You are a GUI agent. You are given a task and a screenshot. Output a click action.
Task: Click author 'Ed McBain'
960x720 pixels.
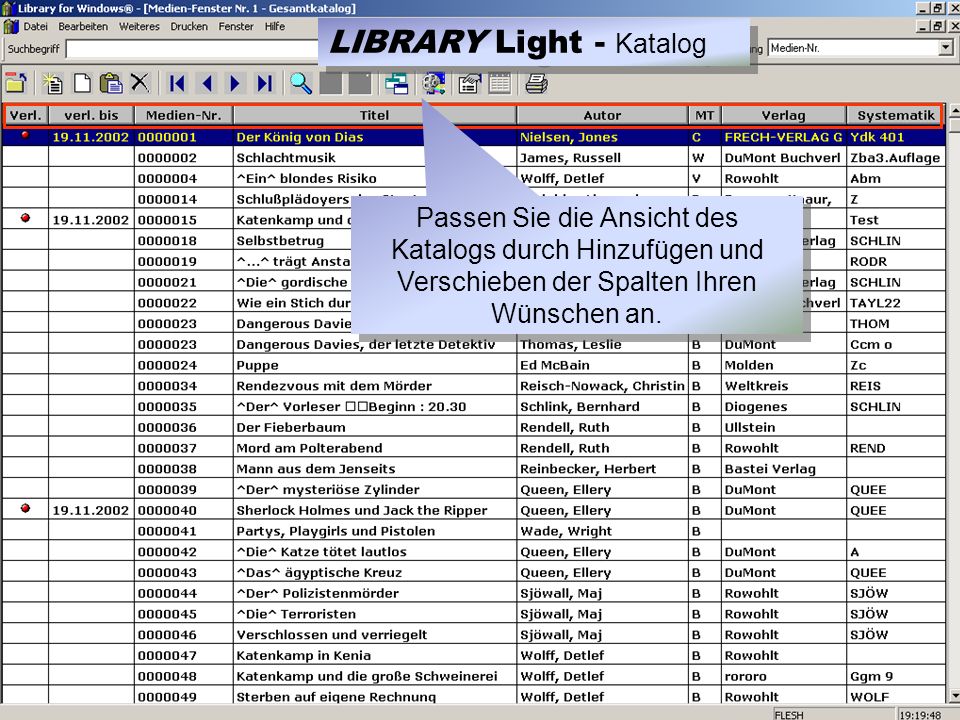[555, 366]
